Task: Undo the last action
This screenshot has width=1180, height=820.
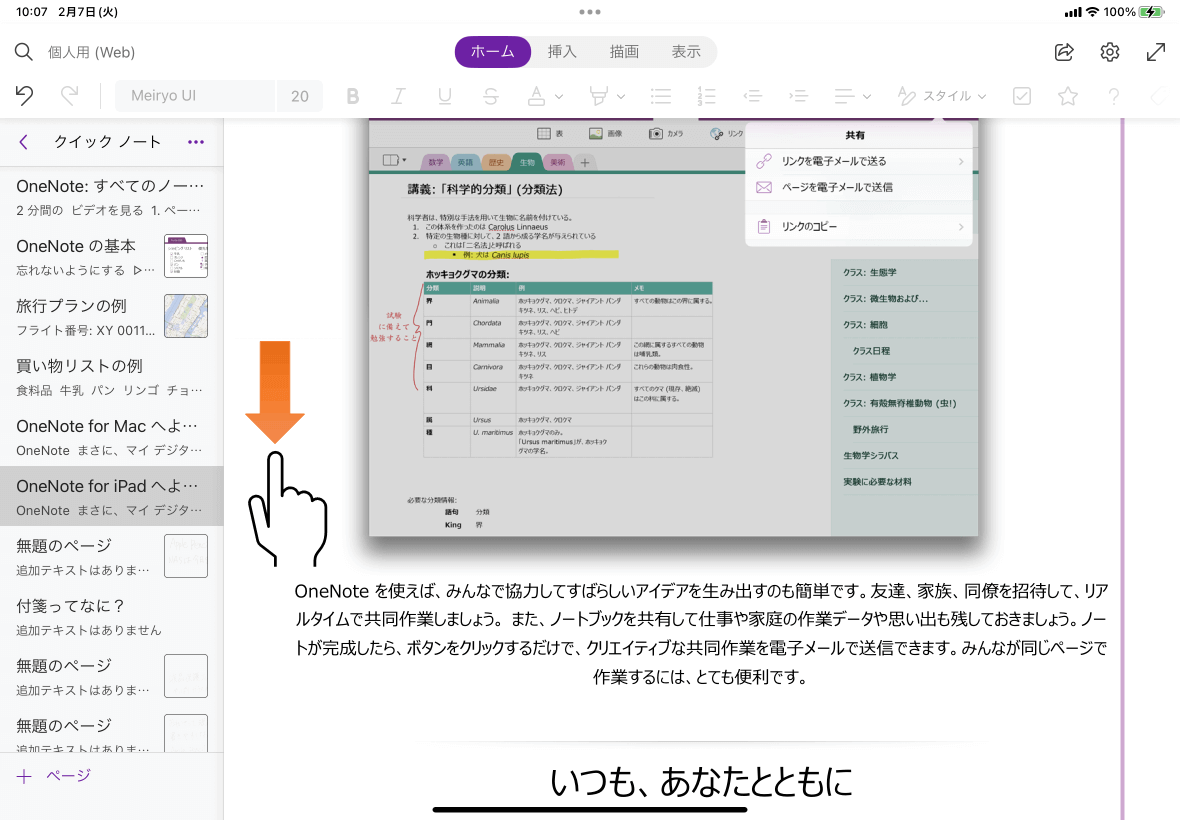Action: click(x=24, y=96)
